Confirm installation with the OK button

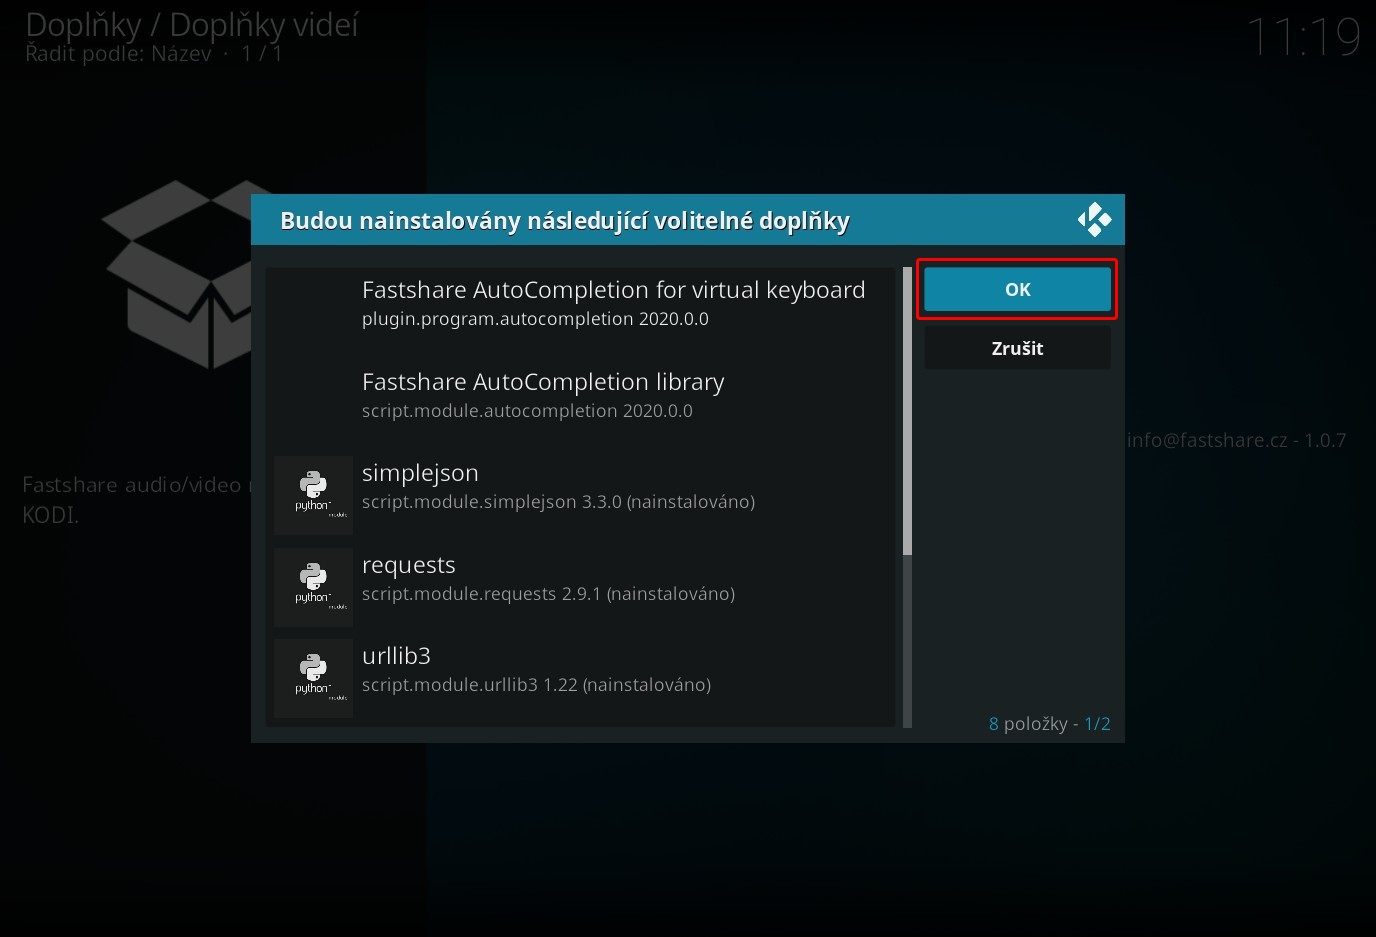click(1017, 289)
